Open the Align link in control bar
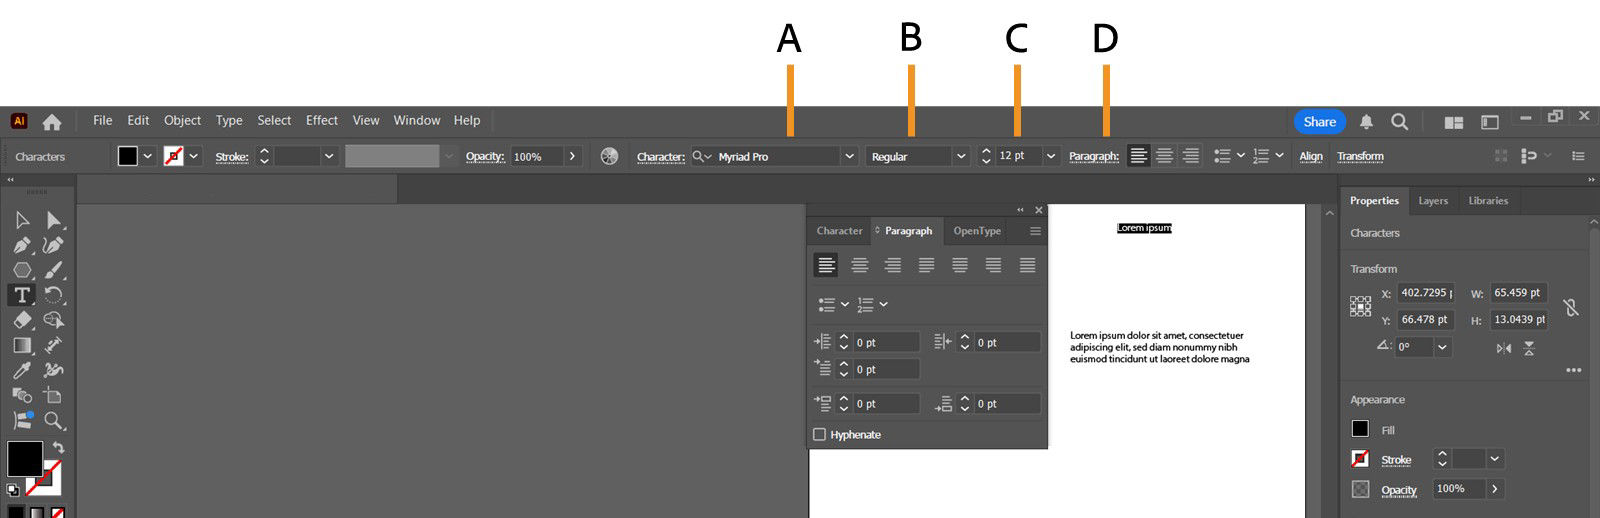 click(x=1311, y=157)
